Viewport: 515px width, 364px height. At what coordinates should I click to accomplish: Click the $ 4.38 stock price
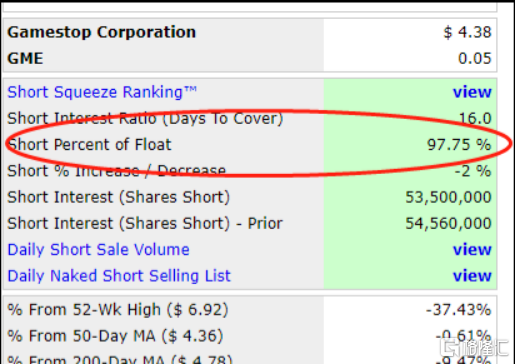click(467, 32)
